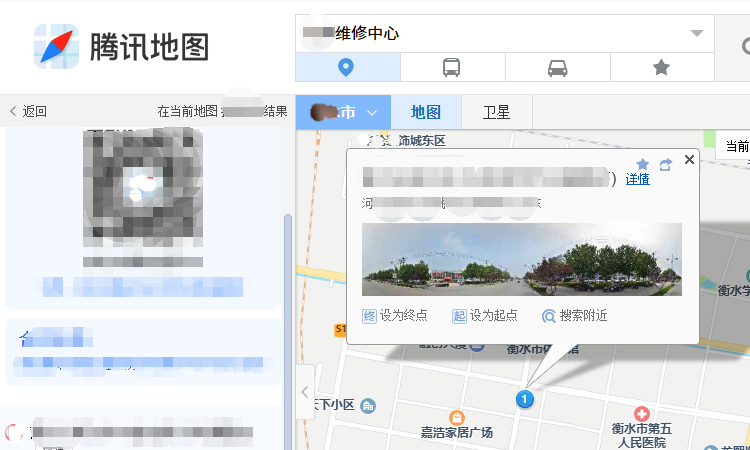
Task: Collapse the left results panel arrow
Action: (x=305, y=392)
